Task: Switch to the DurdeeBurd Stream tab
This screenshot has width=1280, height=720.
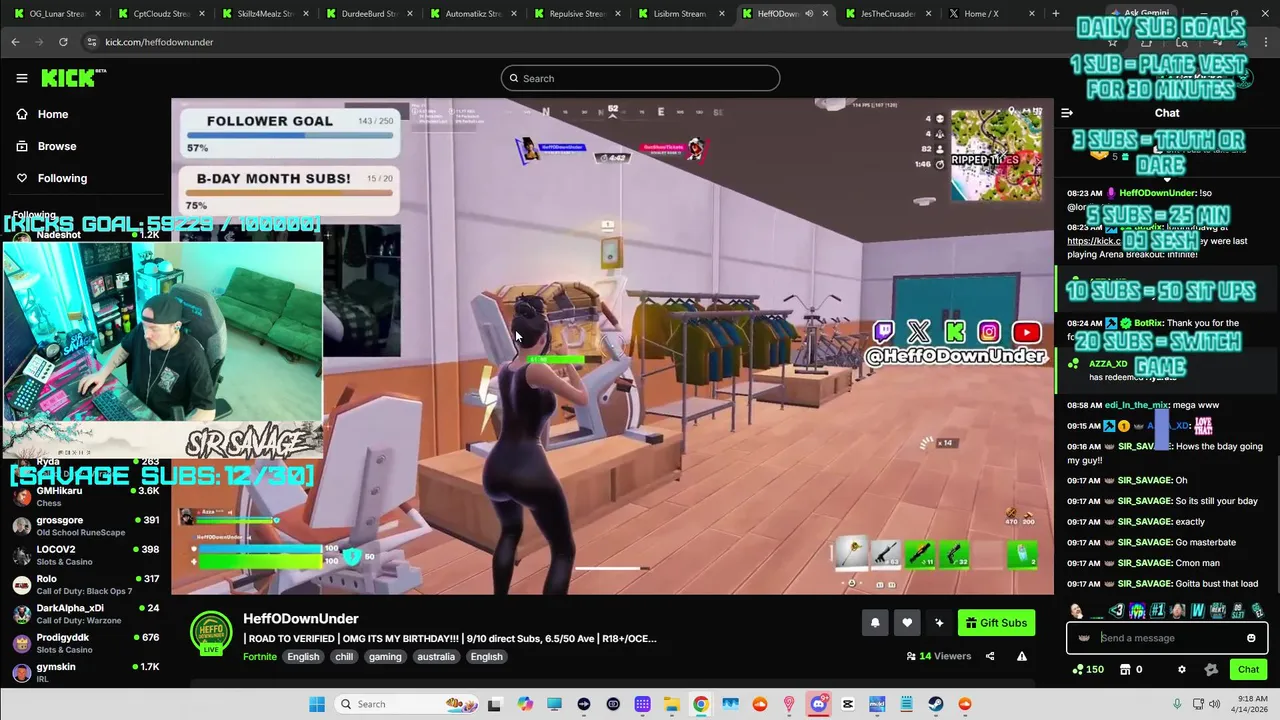Action: click(x=368, y=14)
